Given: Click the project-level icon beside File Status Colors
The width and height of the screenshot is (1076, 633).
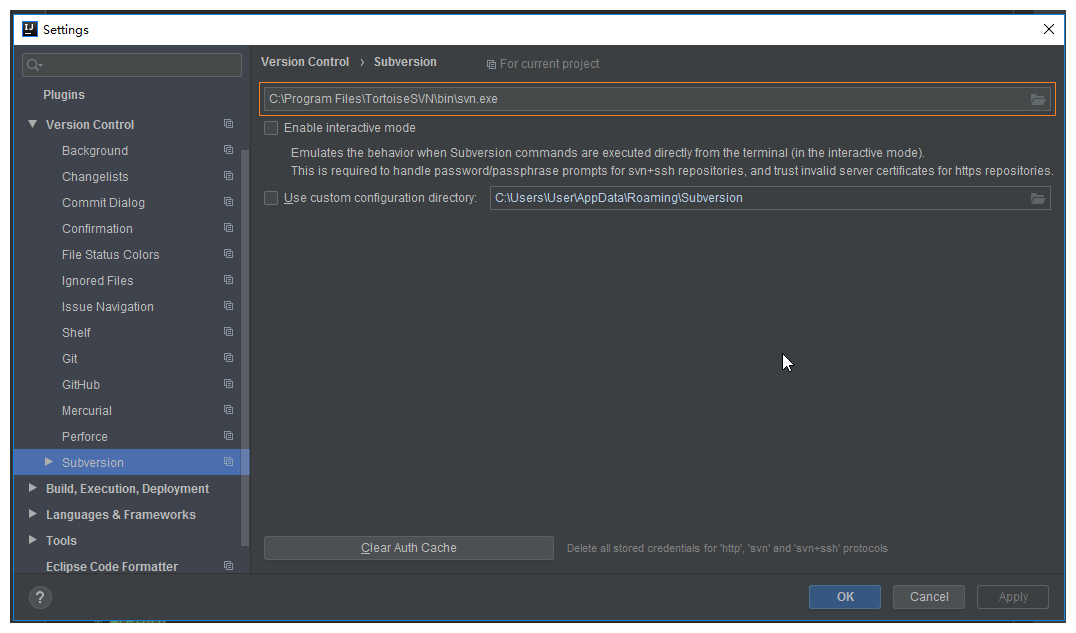Looking at the screenshot, I should (x=229, y=254).
